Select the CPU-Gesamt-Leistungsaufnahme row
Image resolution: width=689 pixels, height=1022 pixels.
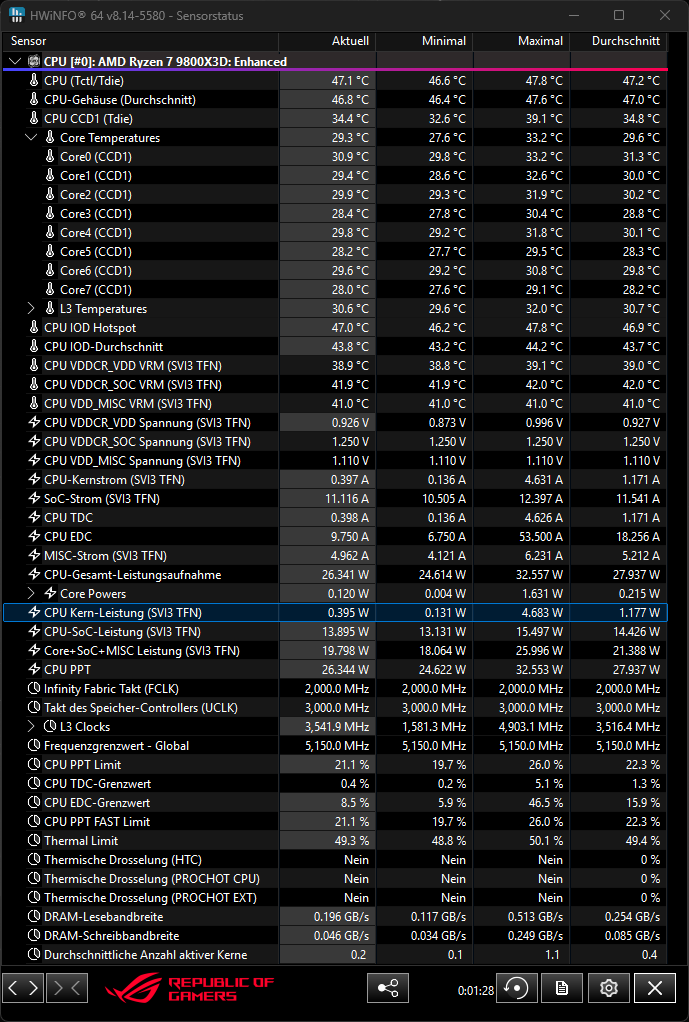[336, 574]
